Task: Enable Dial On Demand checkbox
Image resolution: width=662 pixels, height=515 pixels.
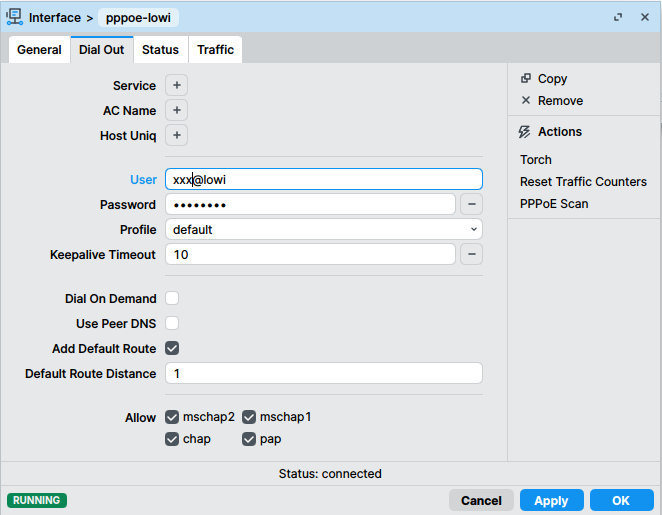Action: coord(172,298)
